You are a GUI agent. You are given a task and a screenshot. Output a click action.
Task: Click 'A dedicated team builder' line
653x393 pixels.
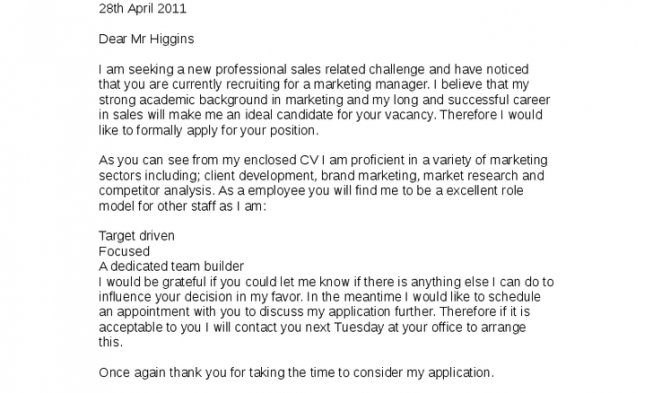pos(171,266)
